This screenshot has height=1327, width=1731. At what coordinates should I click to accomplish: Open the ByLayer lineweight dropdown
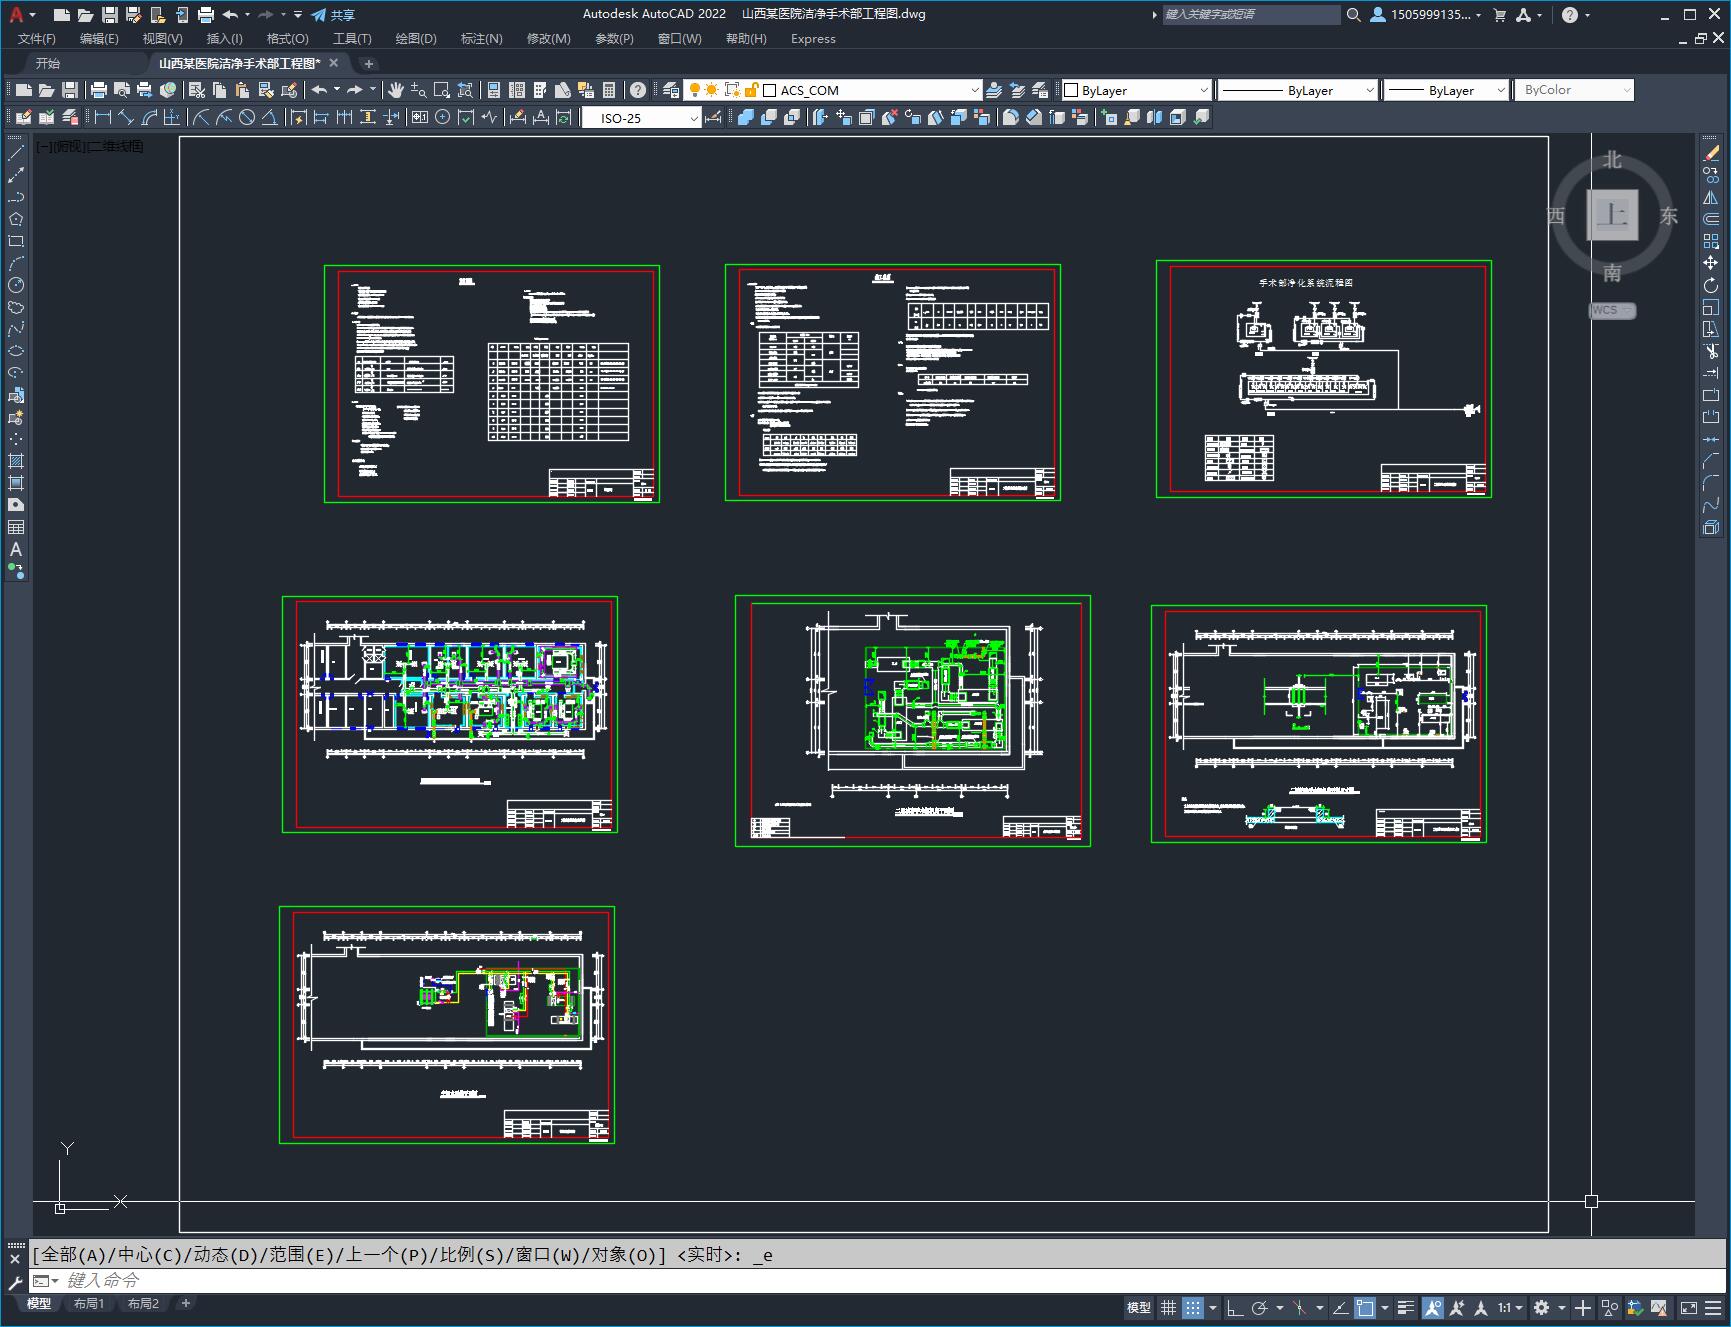point(1446,90)
